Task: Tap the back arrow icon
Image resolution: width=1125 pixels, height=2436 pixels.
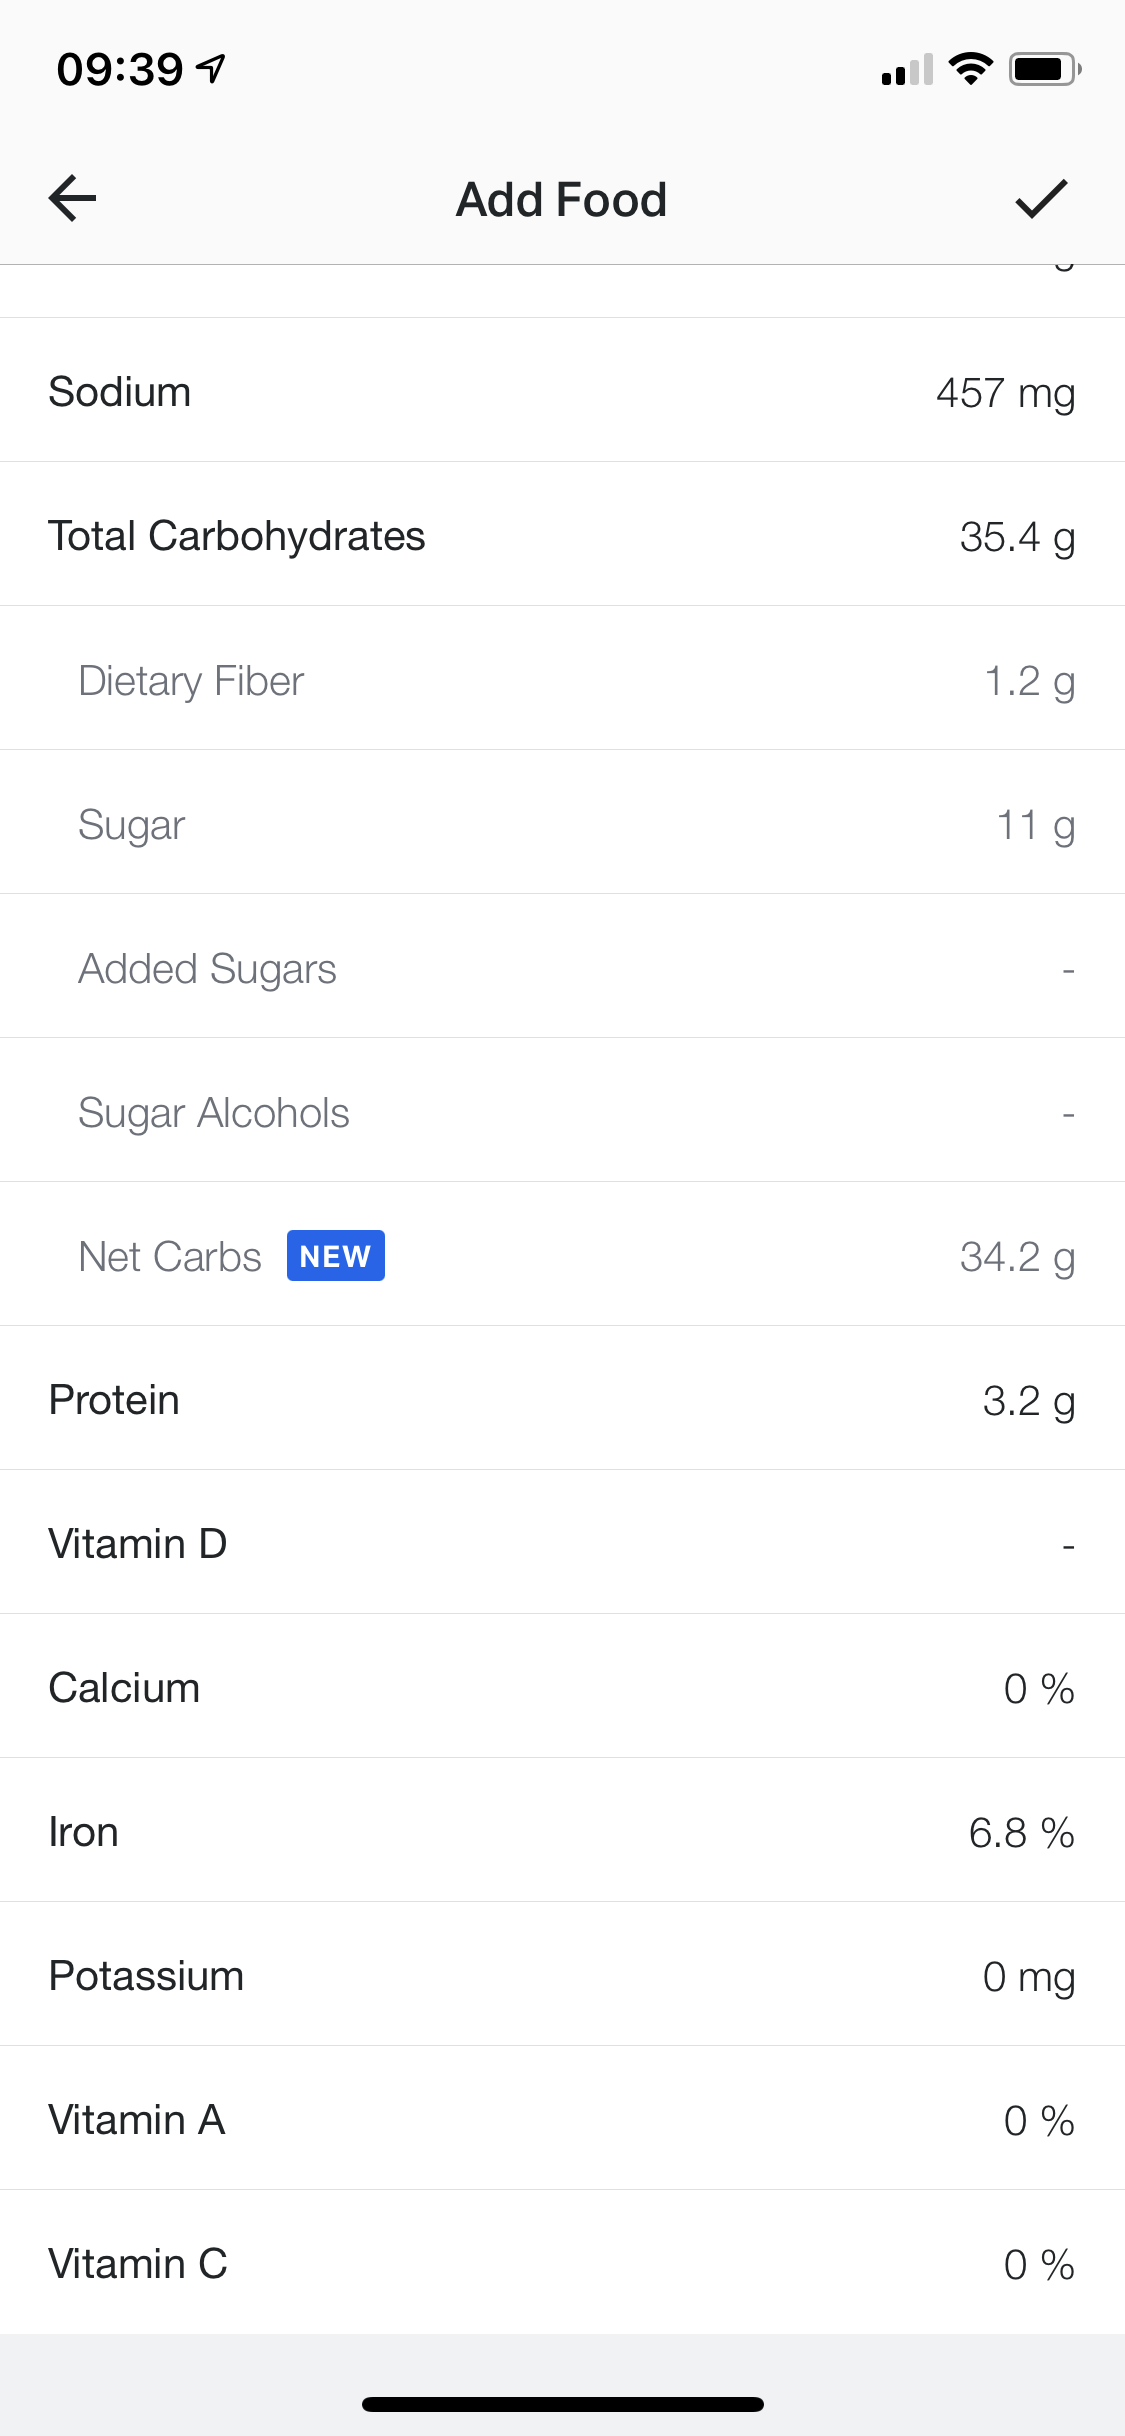Action: point(72,198)
